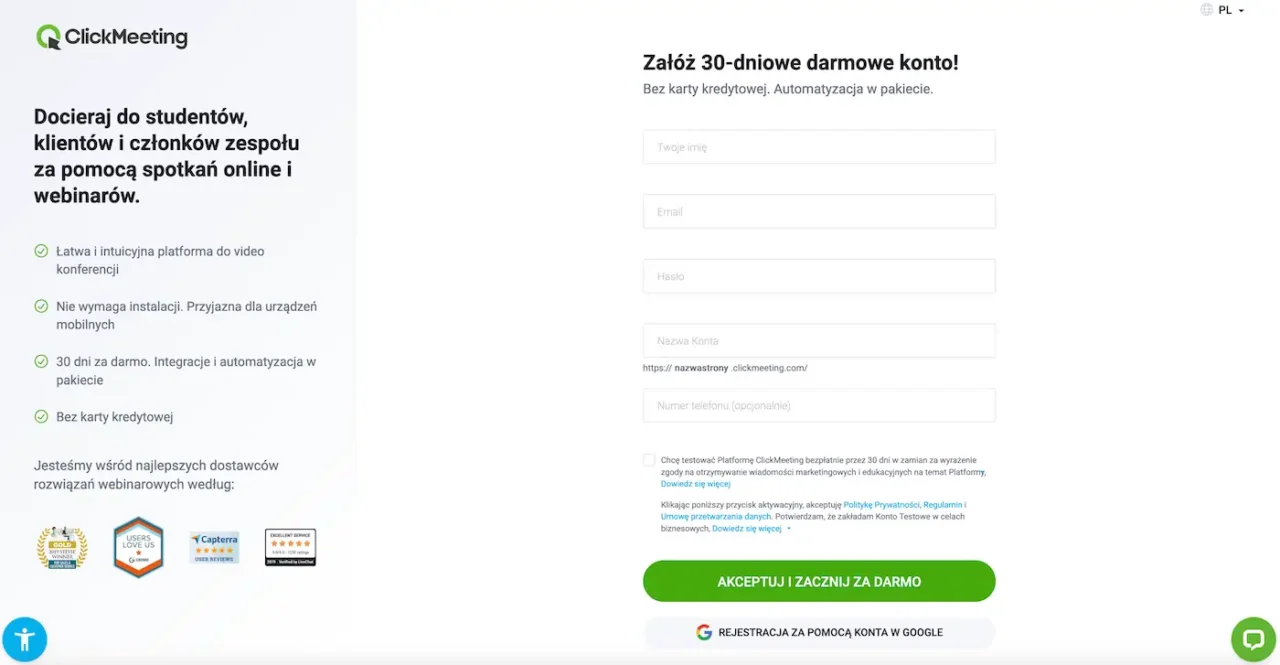Open the accessibility options icon

pyautogui.click(x=24, y=639)
